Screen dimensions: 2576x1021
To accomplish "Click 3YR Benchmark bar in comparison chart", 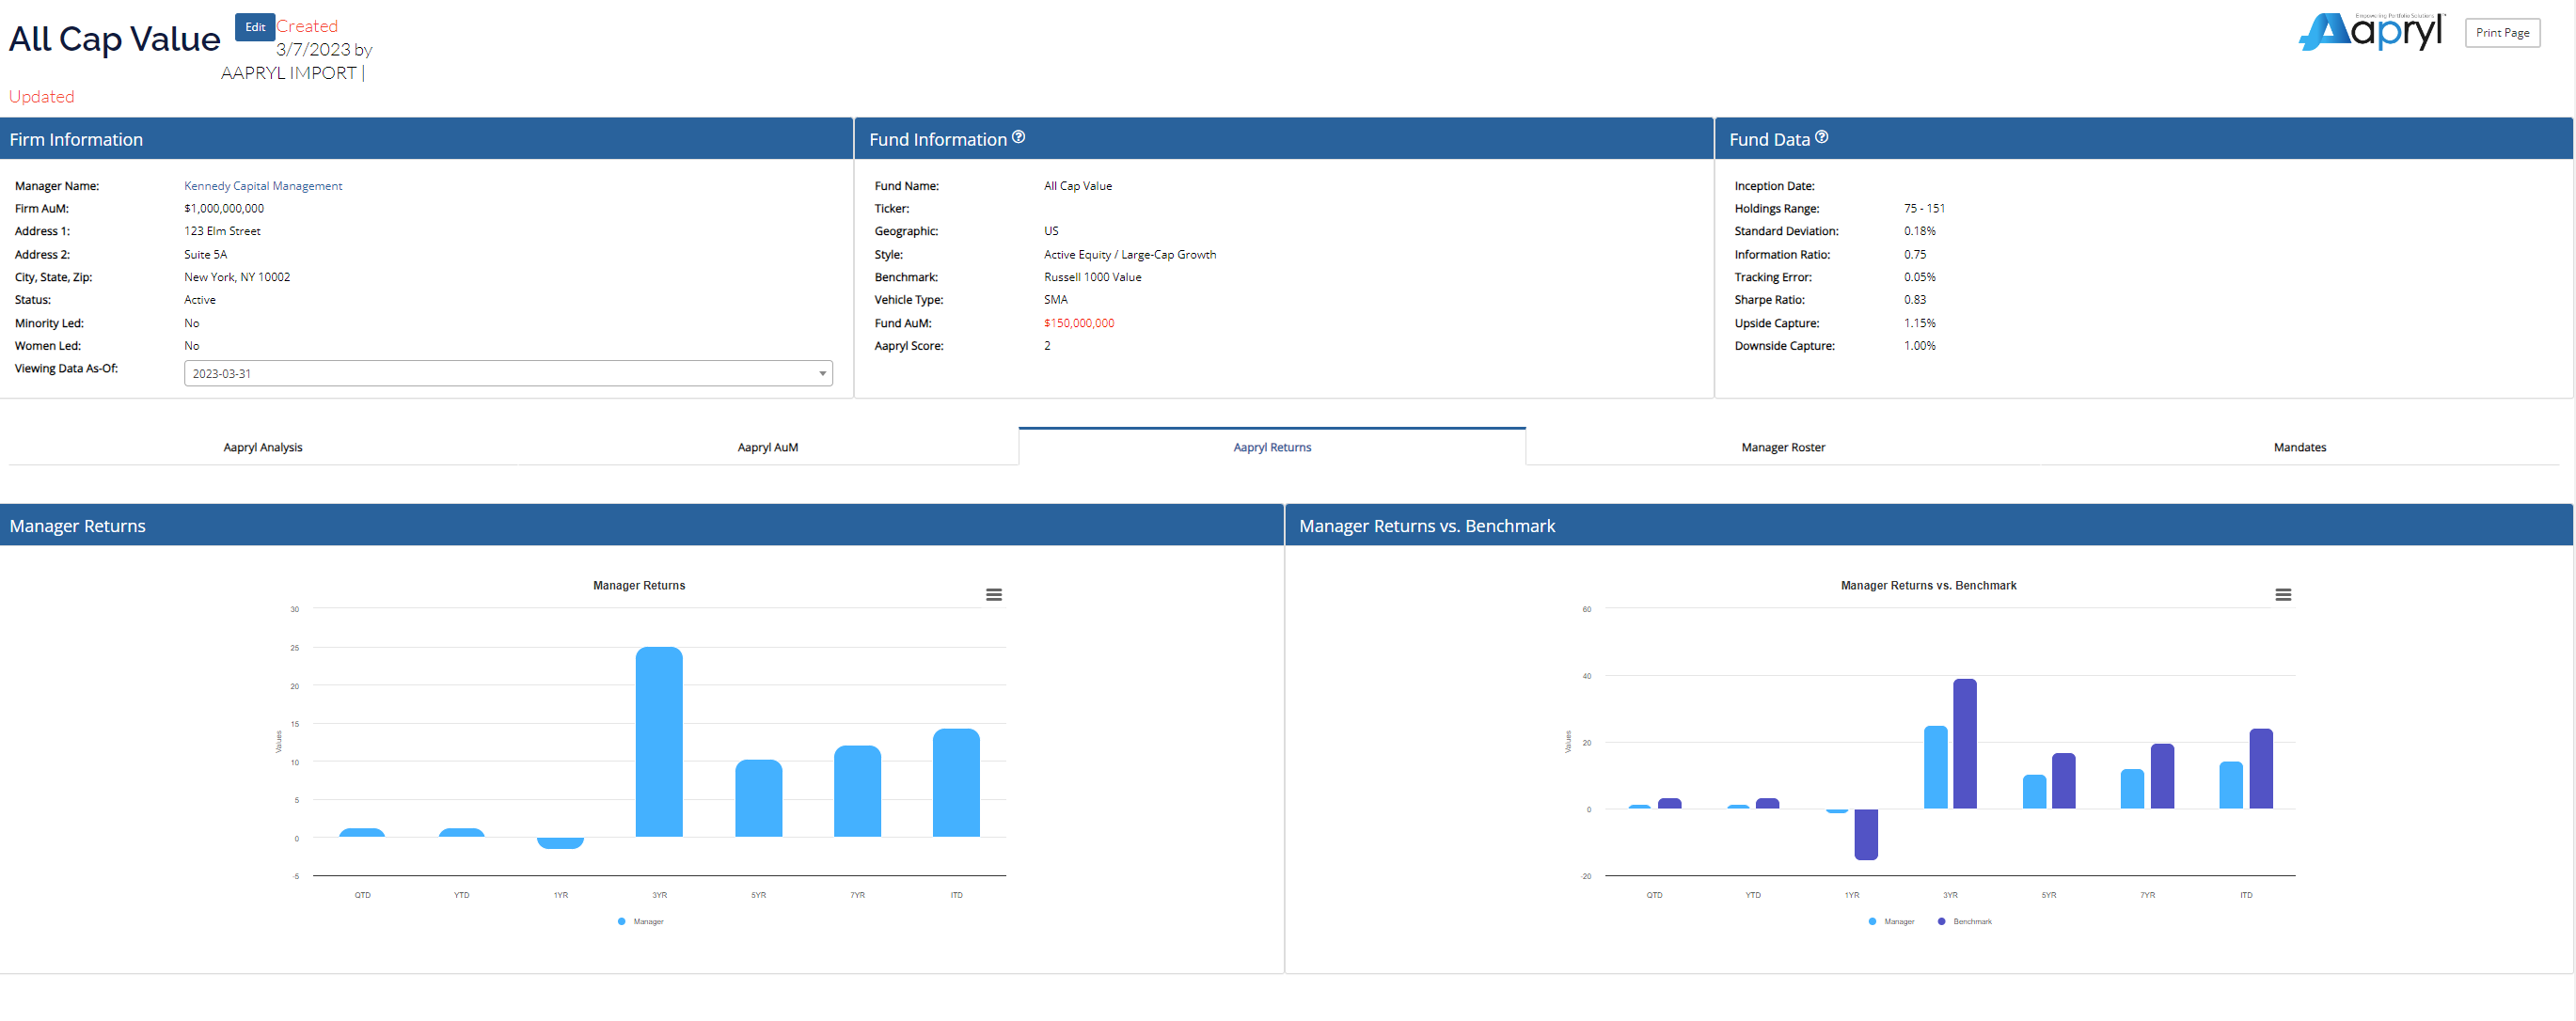I will click(x=1965, y=744).
